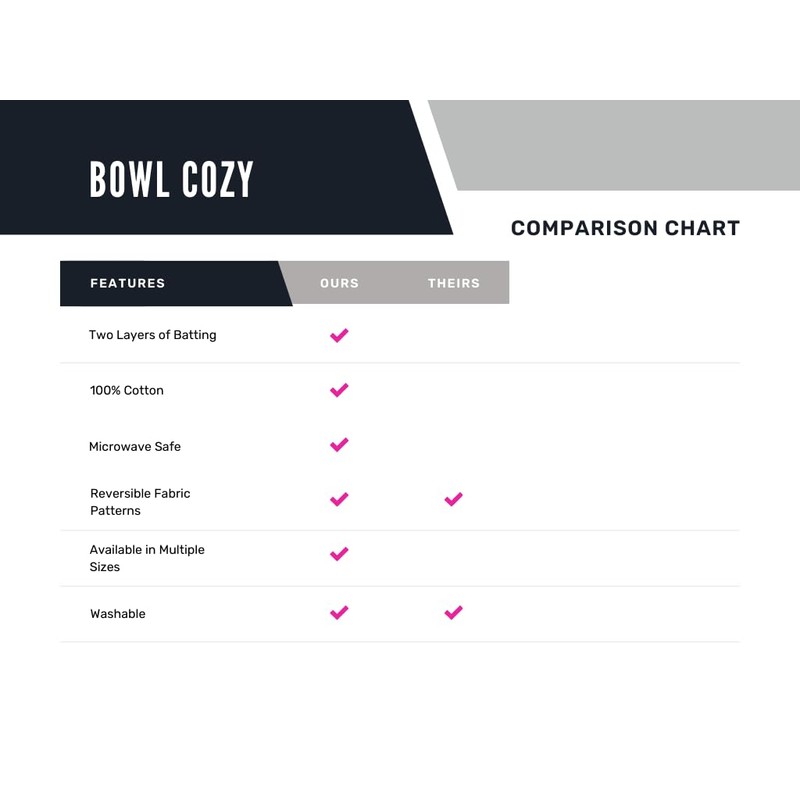Screen dimensions: 800x800
Task: Click the Available in Multiple Sizes label
Action: [146, 558]
